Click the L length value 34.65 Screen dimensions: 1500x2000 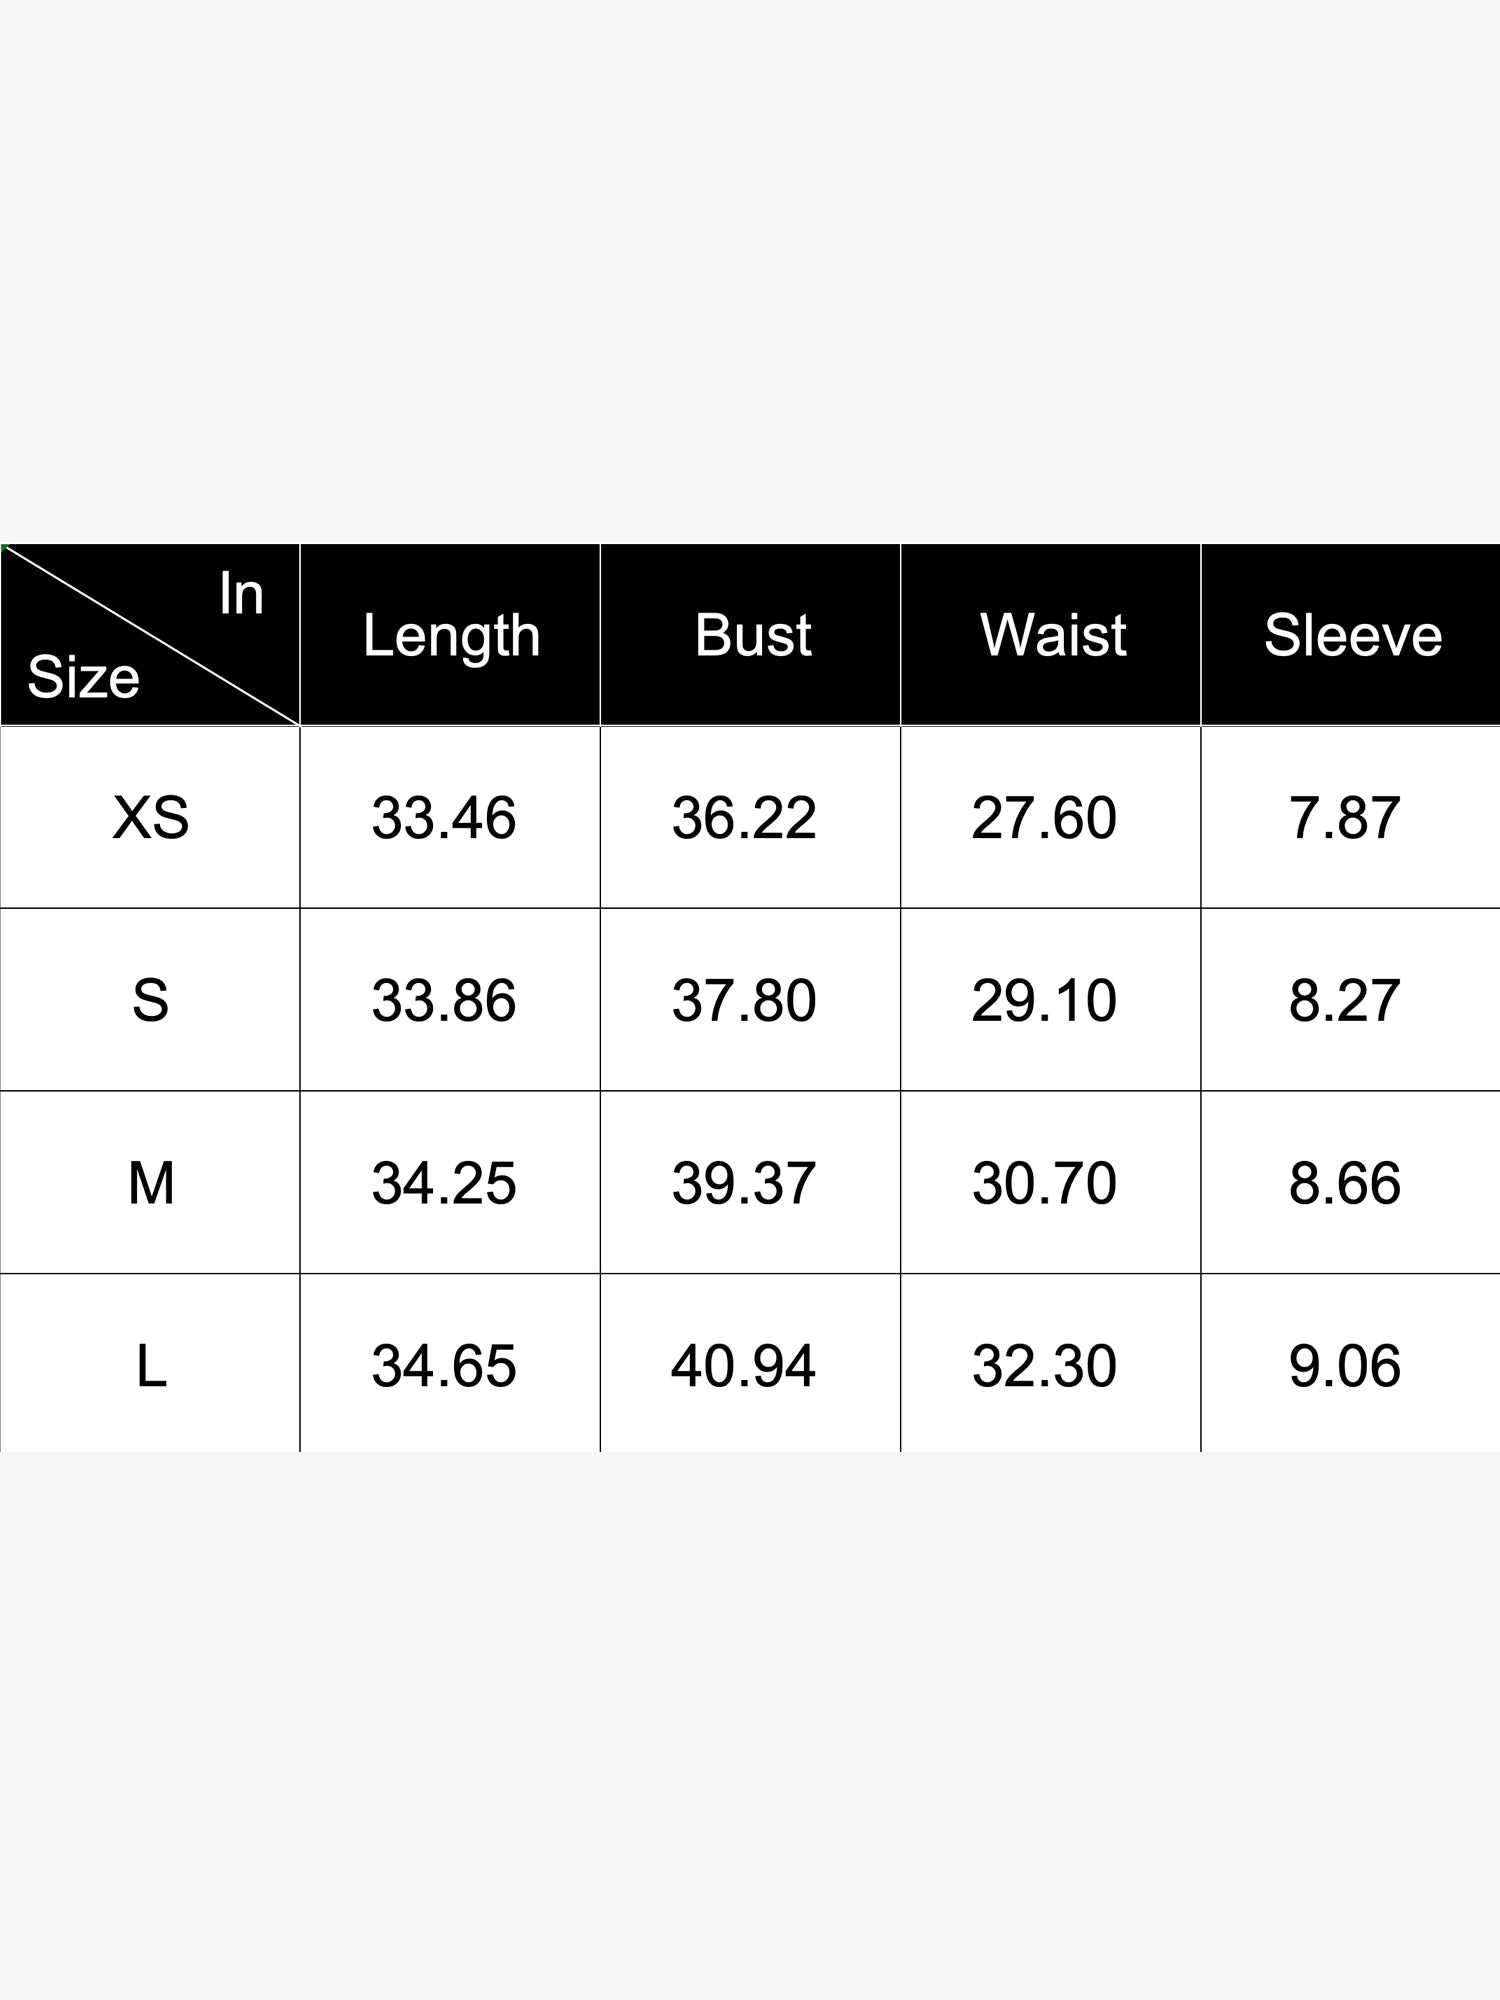(x=444, y=1365)
